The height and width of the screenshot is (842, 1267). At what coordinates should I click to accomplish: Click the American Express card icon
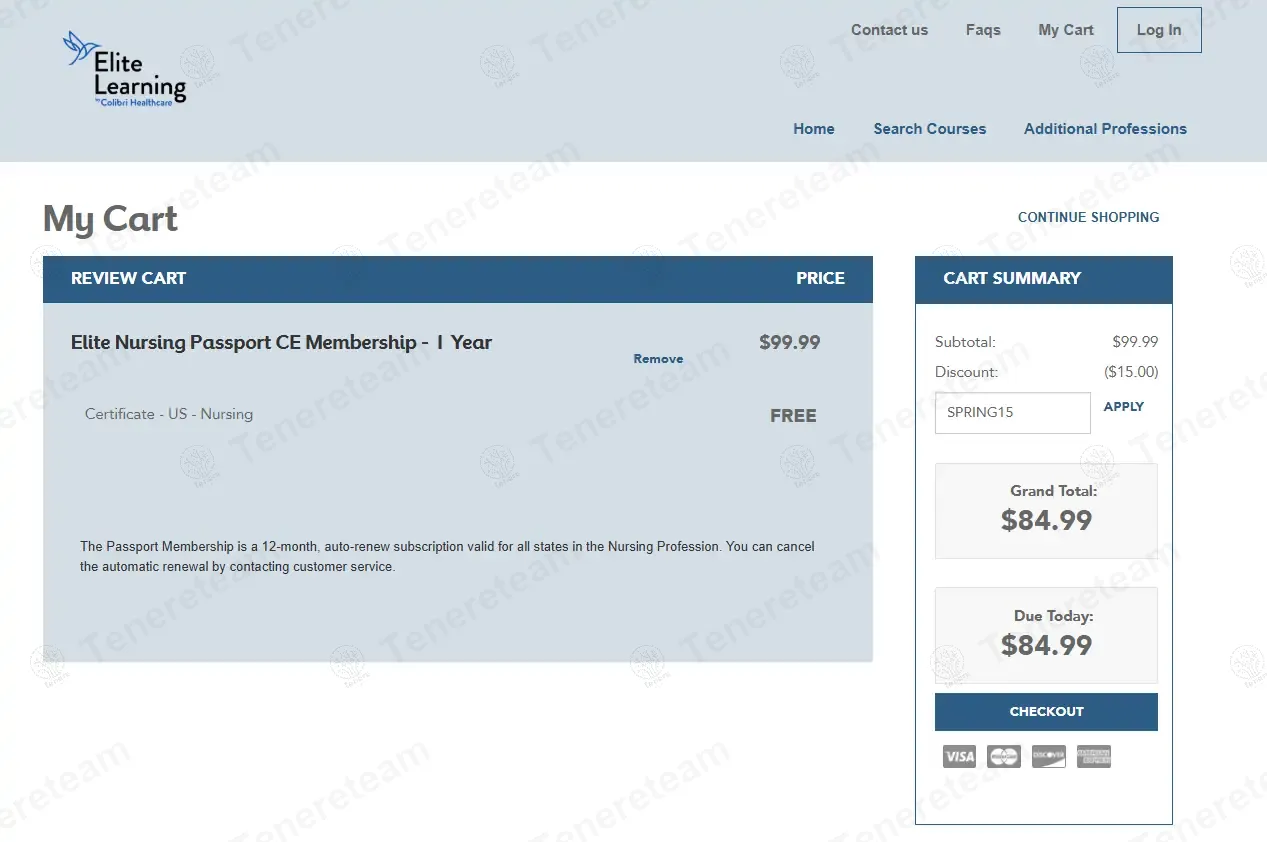[x=1094, y=756]
